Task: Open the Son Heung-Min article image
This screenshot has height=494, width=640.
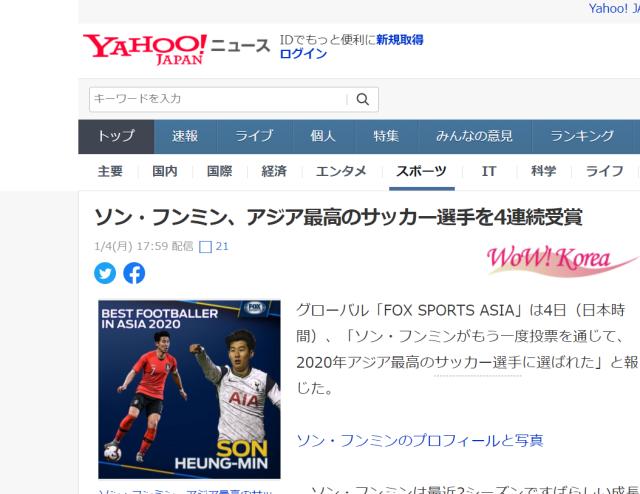Action: click(x=189, y=389)
